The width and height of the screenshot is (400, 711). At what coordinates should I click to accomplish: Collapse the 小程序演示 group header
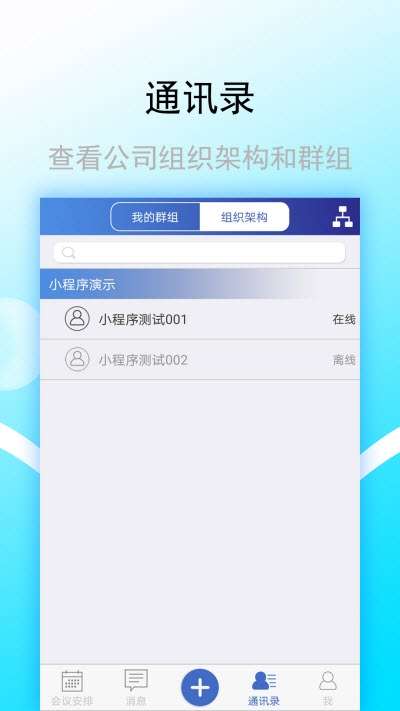[200, 284]
